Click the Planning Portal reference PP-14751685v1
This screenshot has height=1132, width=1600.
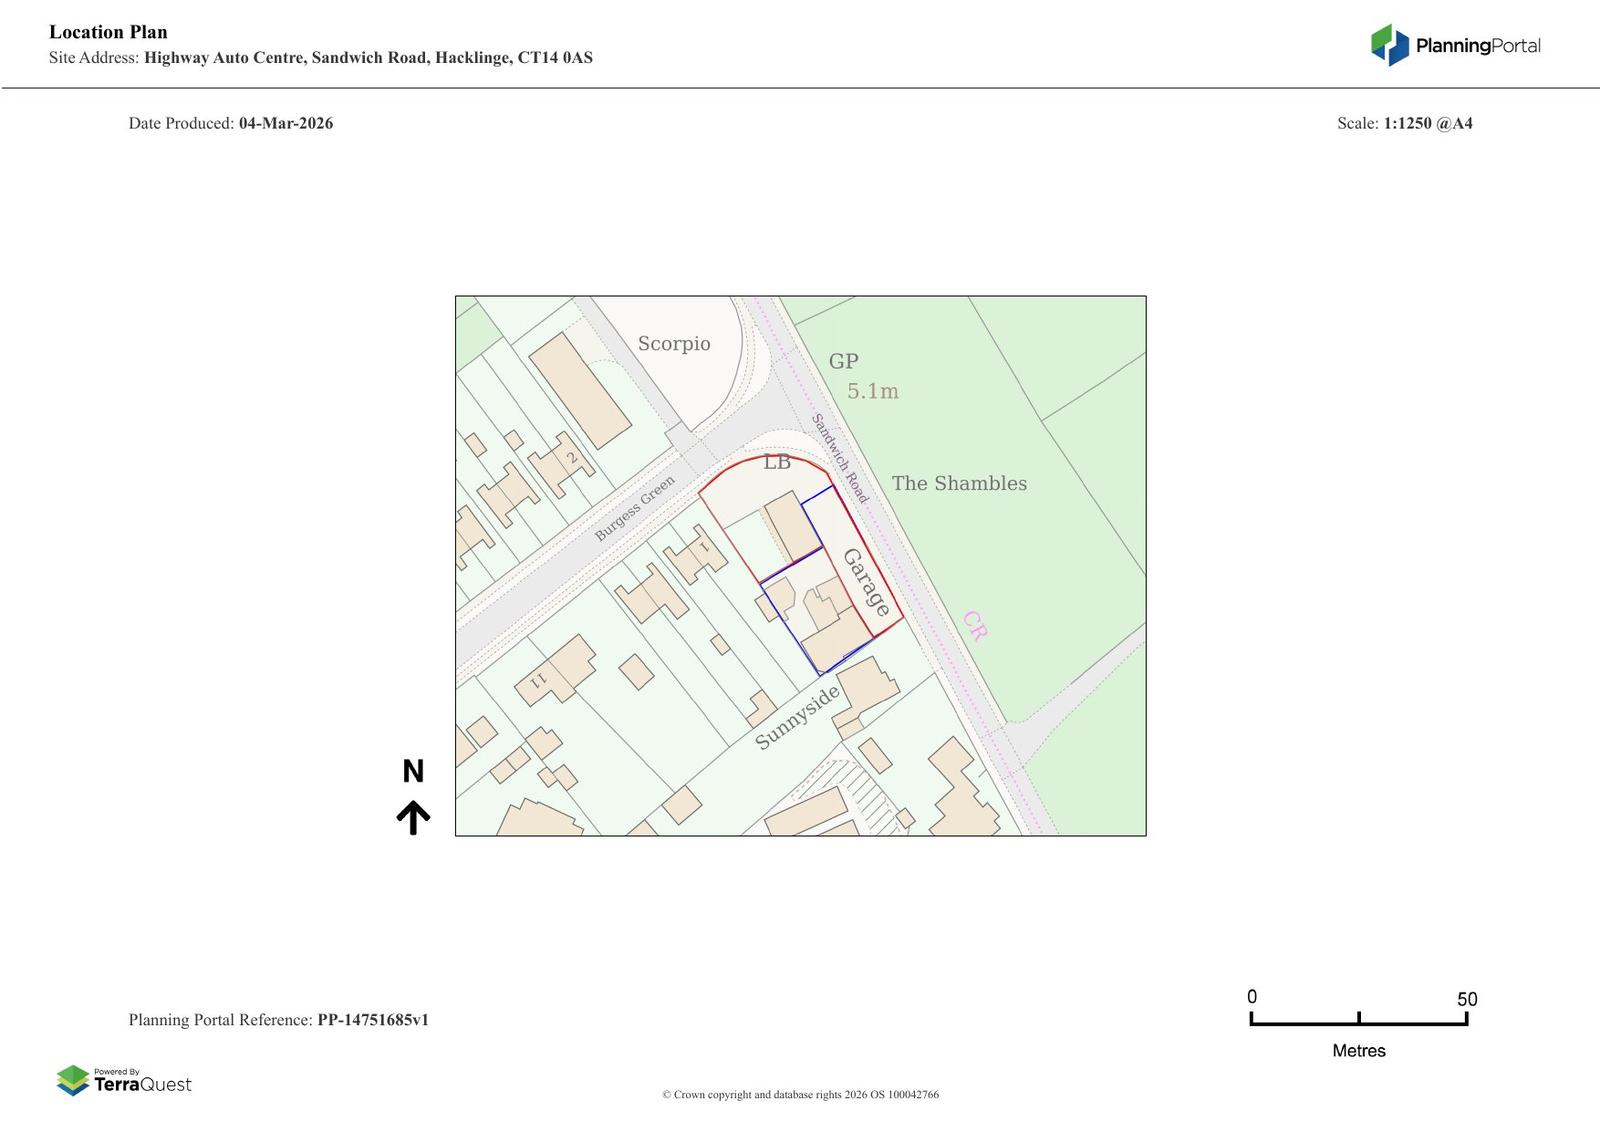tap(373, 1020)
